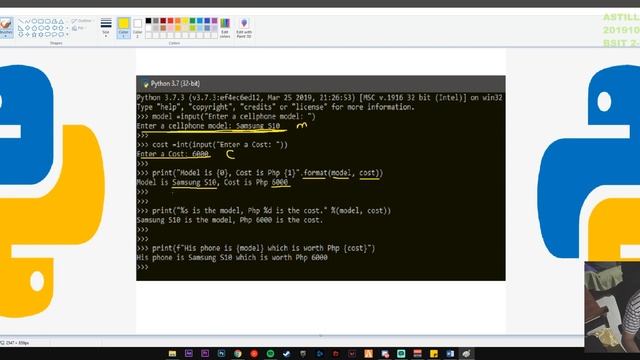Pick the black color swatch

(148, 20)
